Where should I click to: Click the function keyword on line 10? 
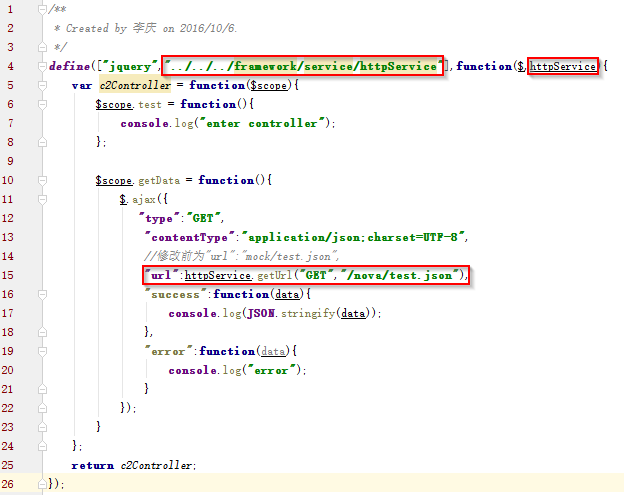coord(226,180)
